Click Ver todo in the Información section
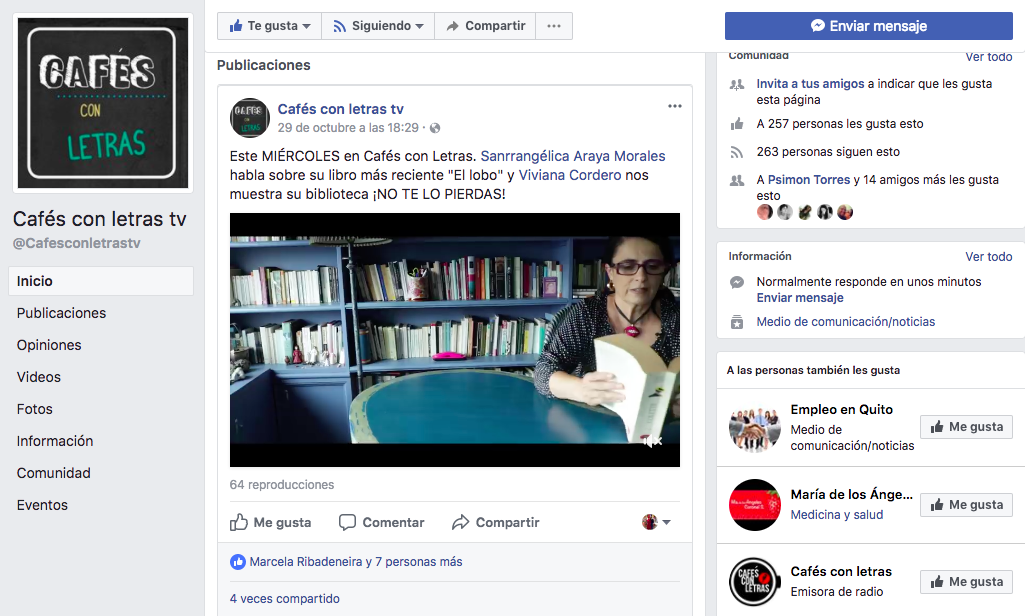 coord(988,256)
